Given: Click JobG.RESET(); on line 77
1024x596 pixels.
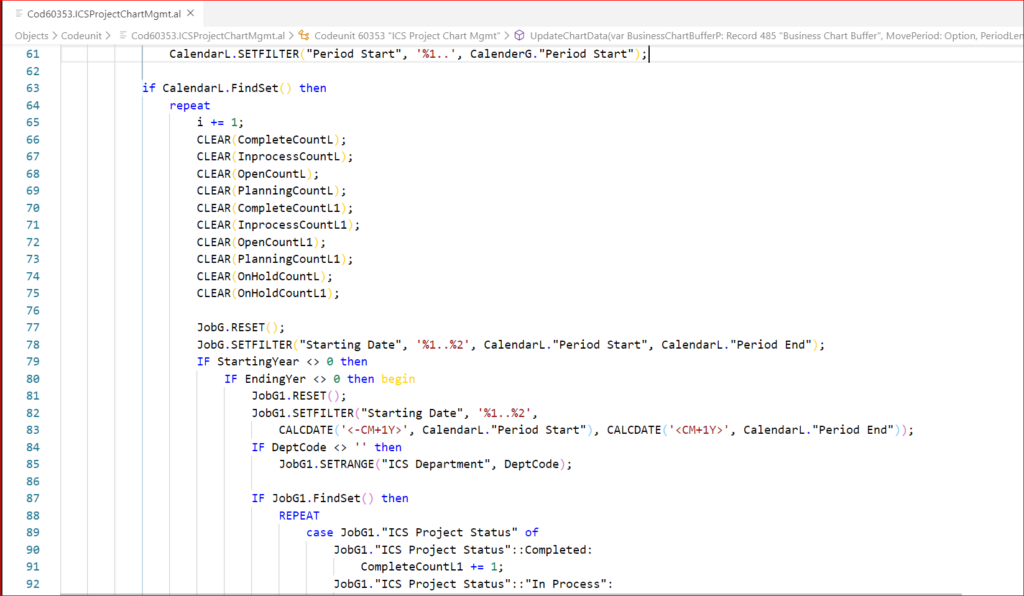Looking at the screenshot, I should click(x=241, y=328).
